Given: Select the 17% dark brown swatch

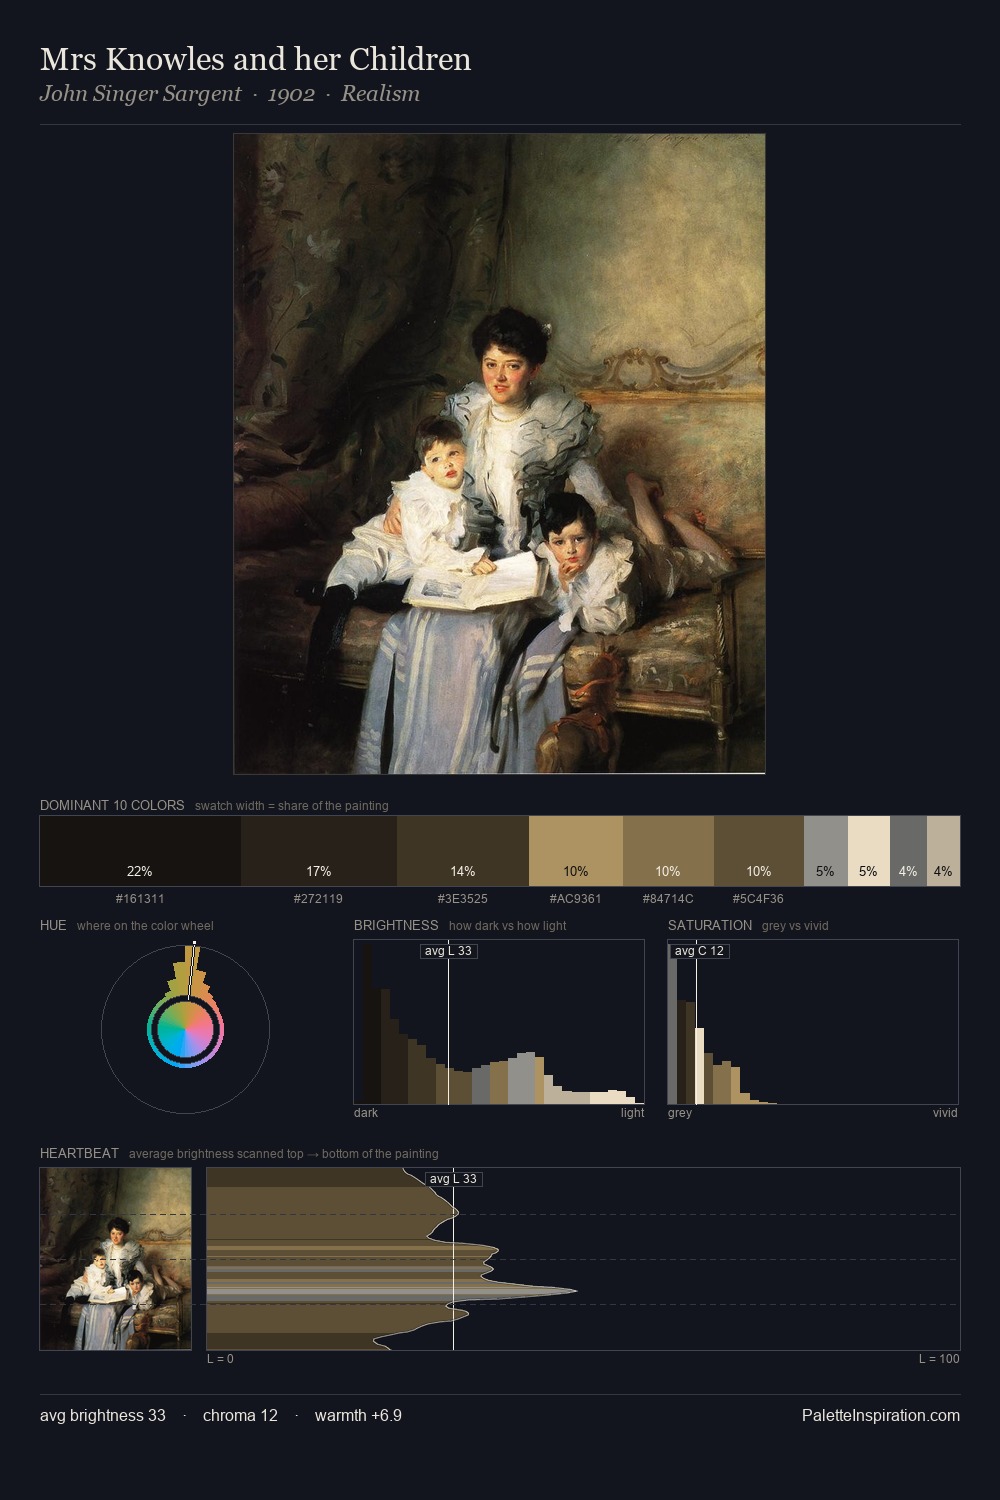Looking at the screenshot, I should click(x=319, y=851).
